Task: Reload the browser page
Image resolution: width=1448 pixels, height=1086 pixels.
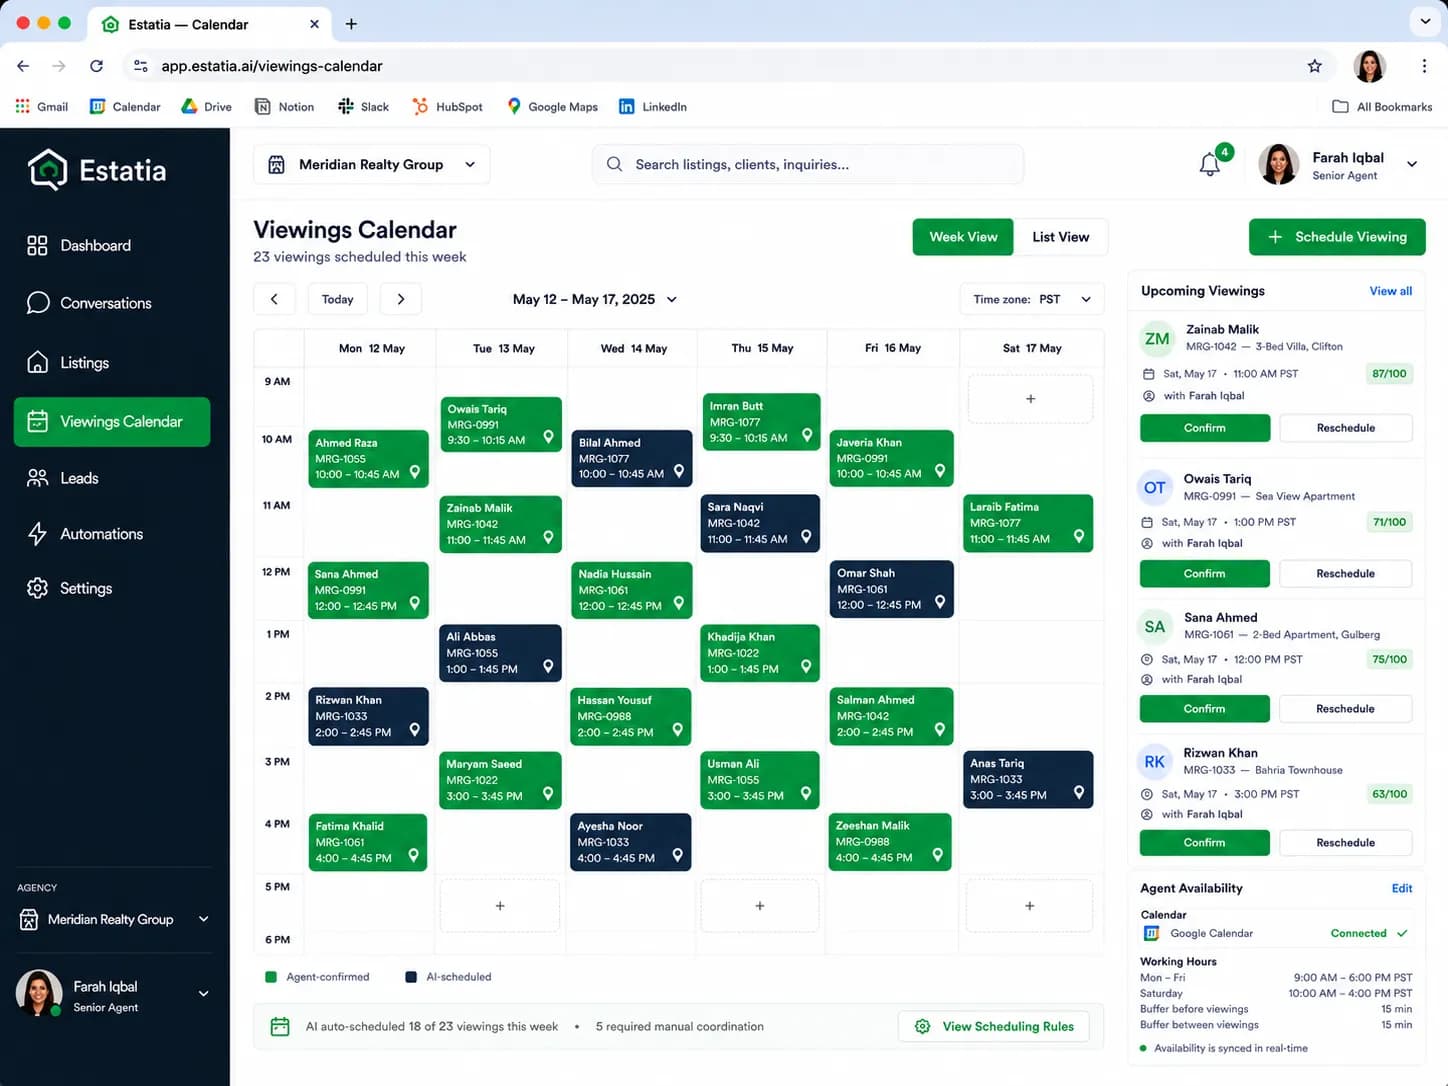Action: 96,66
